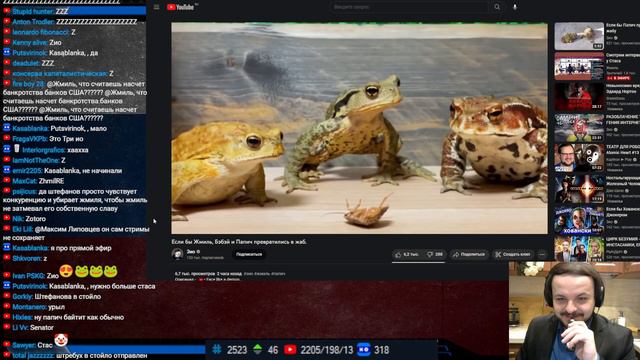Click chat username Stupid hunter

tap(33, 11)
